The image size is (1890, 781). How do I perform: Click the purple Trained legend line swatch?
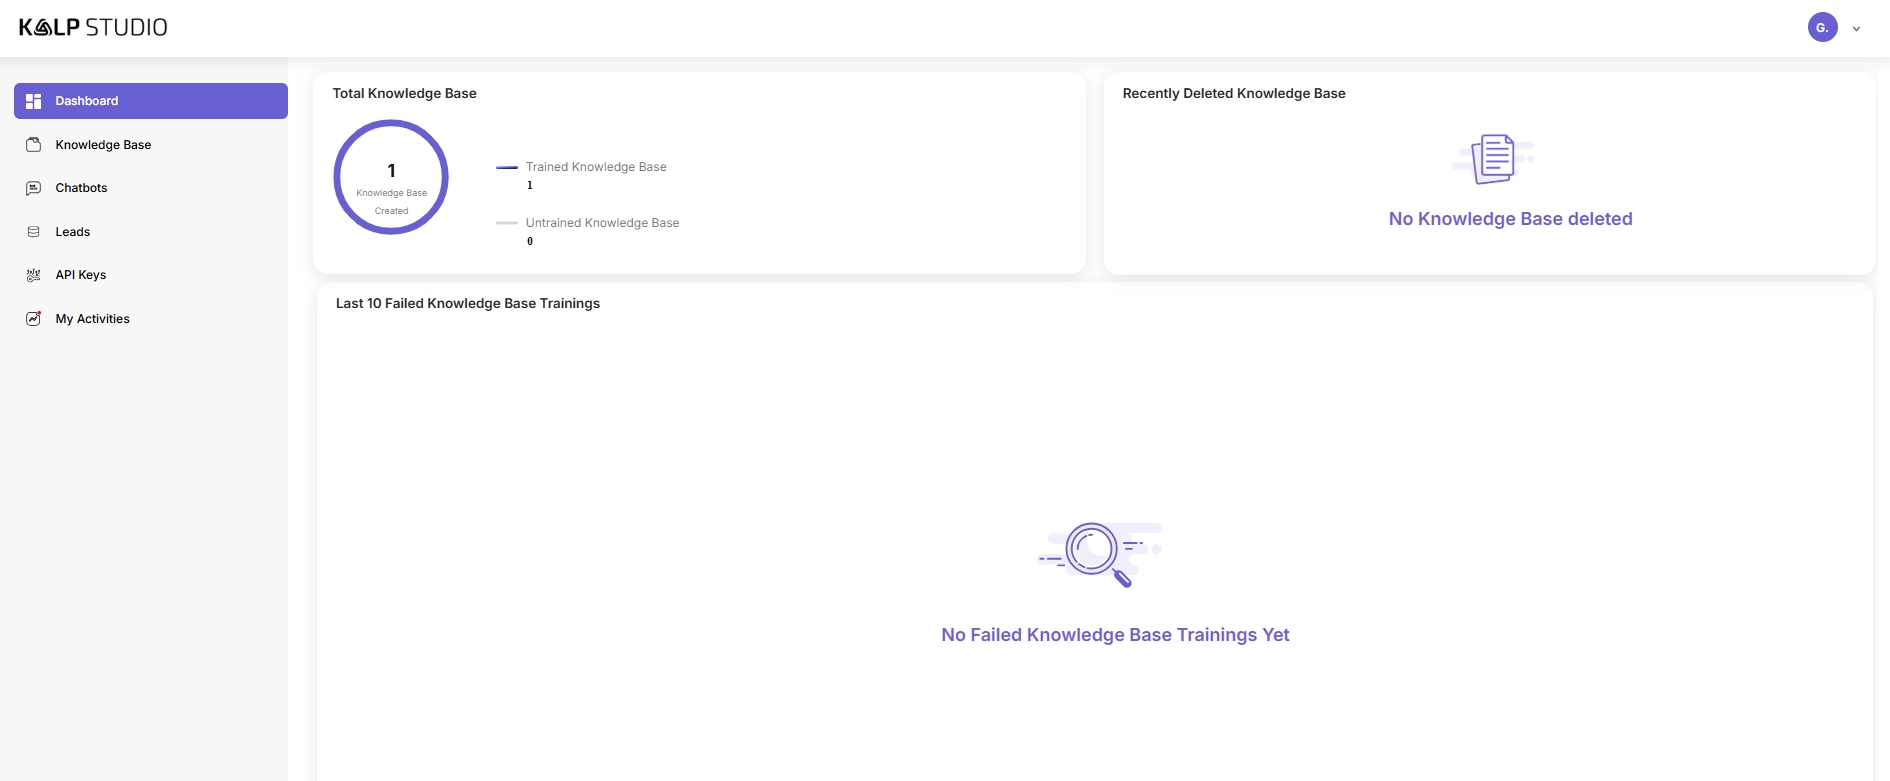point(507,167)
